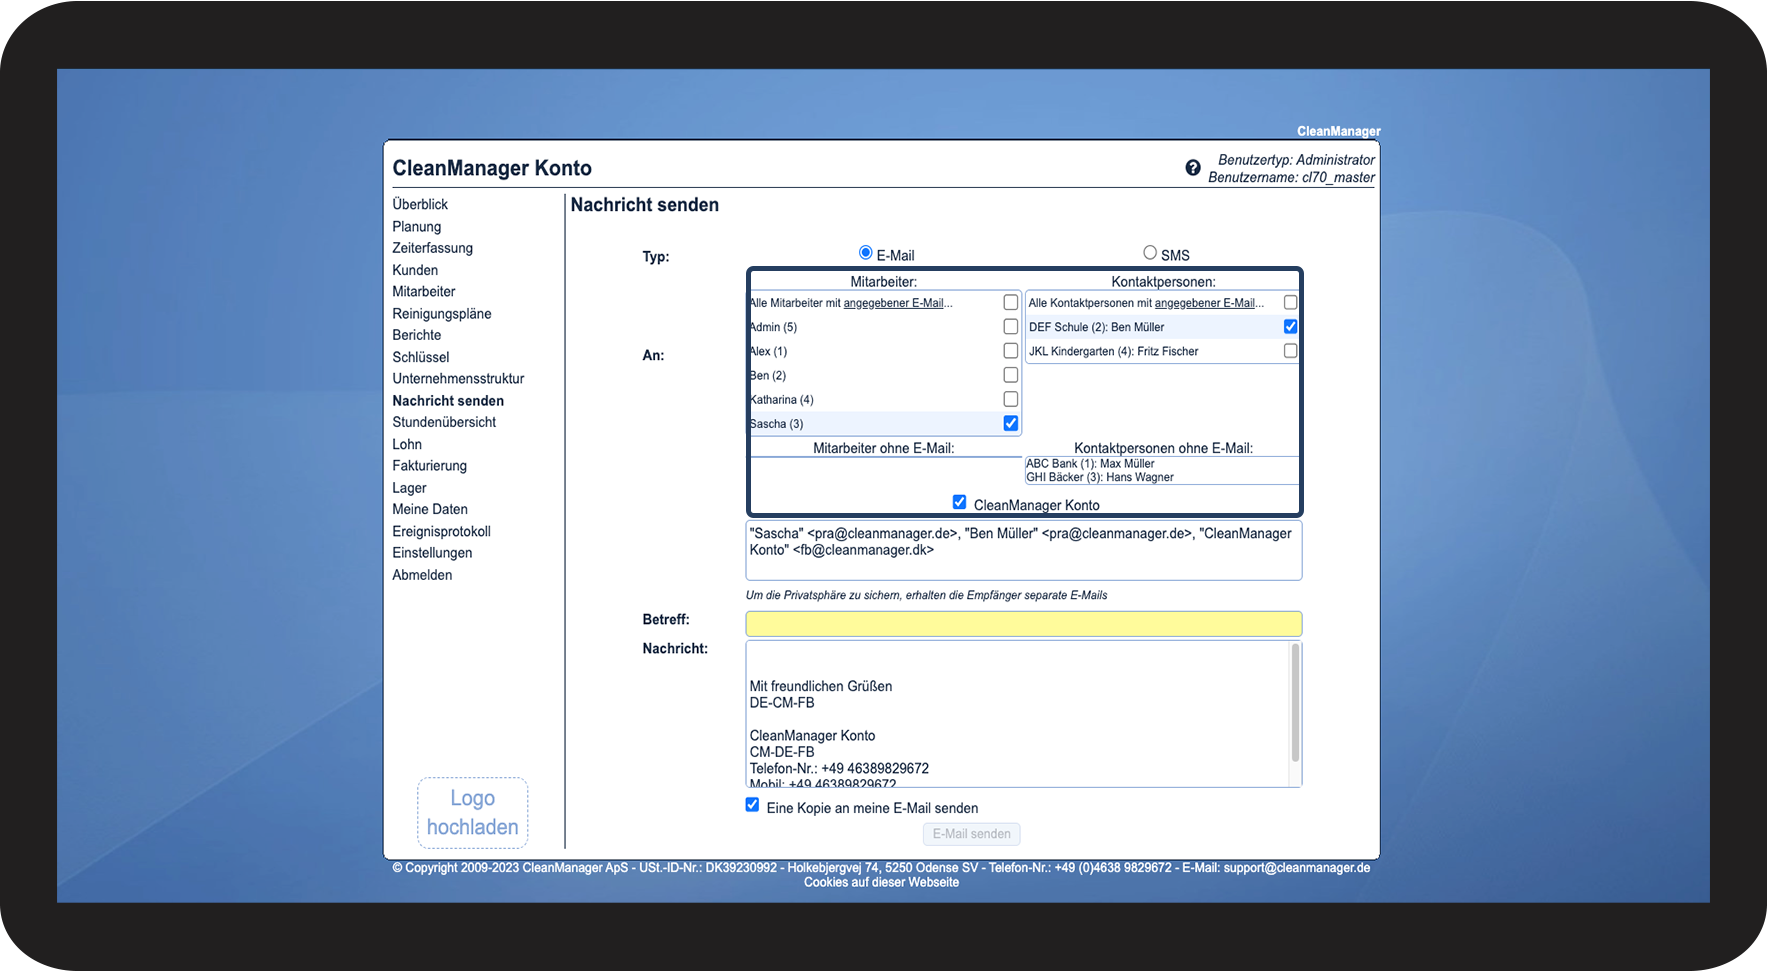Open Fakturierung in the sidebar
1767x971 pixels.
pyautogui.click(x=430, y=466)
